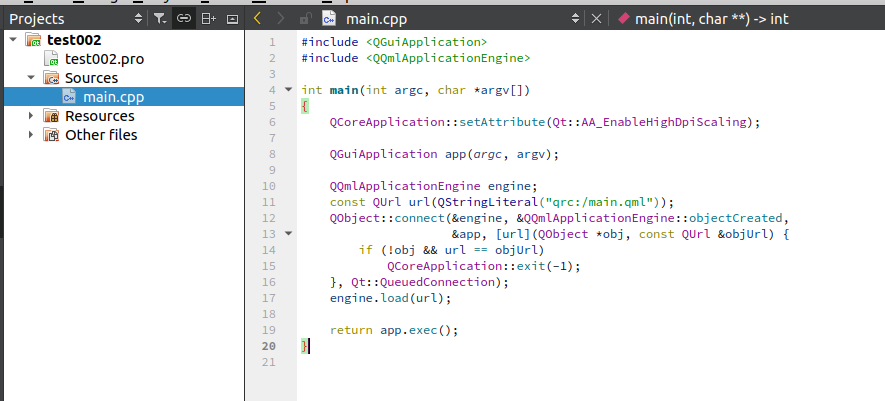Viewport: 885px width, 401px height.
Task: Click QQmlApplicationEngine in the second include
Action: point(448,58)
